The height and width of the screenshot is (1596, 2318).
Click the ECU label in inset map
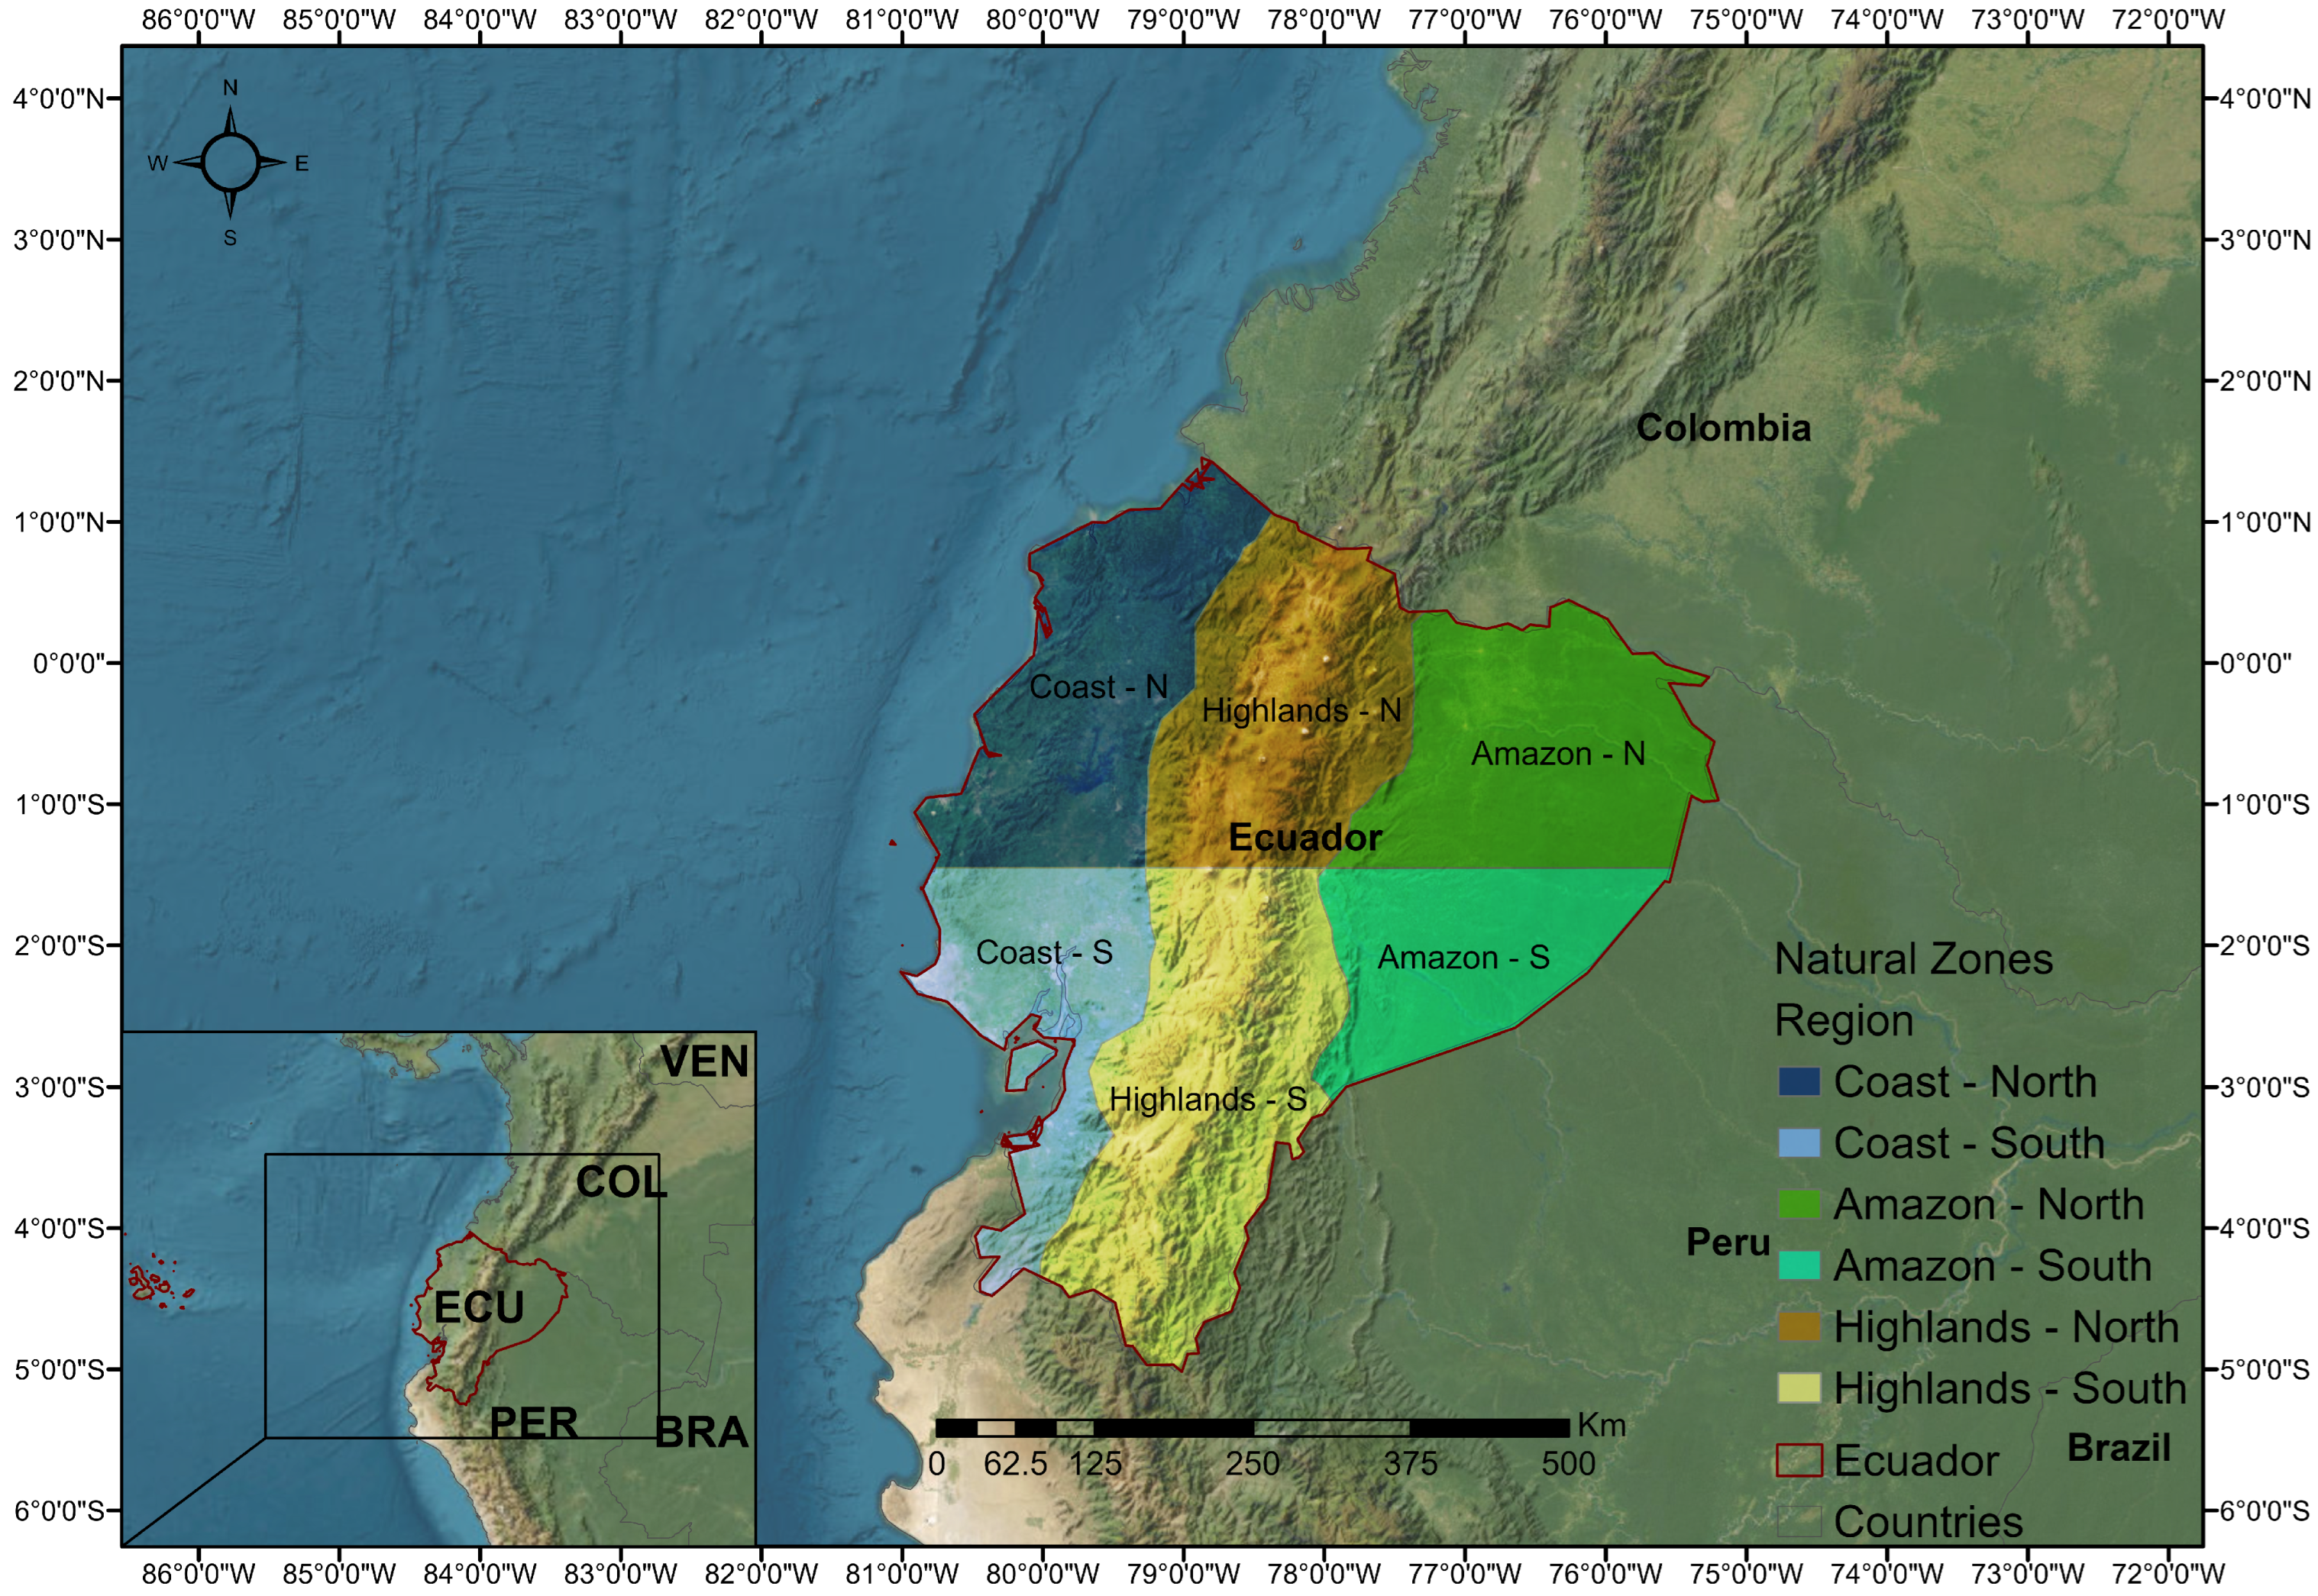click(478, 1307)
